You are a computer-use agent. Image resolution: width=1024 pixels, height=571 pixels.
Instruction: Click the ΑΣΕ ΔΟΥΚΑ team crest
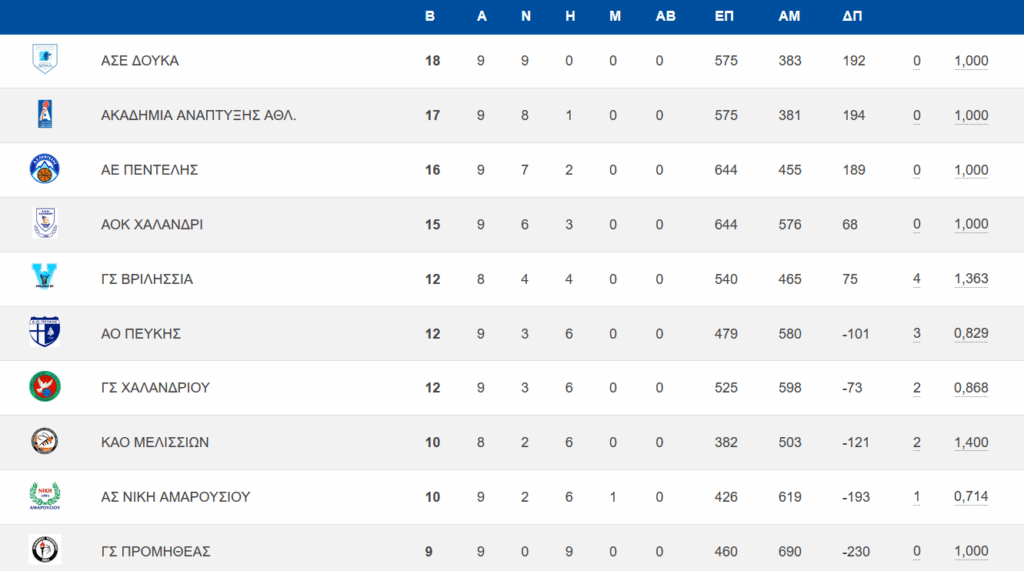[45, 59]
